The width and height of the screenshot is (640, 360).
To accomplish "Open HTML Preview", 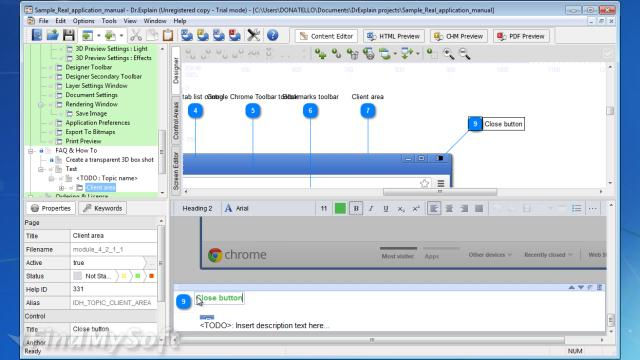I will point(393,36).
